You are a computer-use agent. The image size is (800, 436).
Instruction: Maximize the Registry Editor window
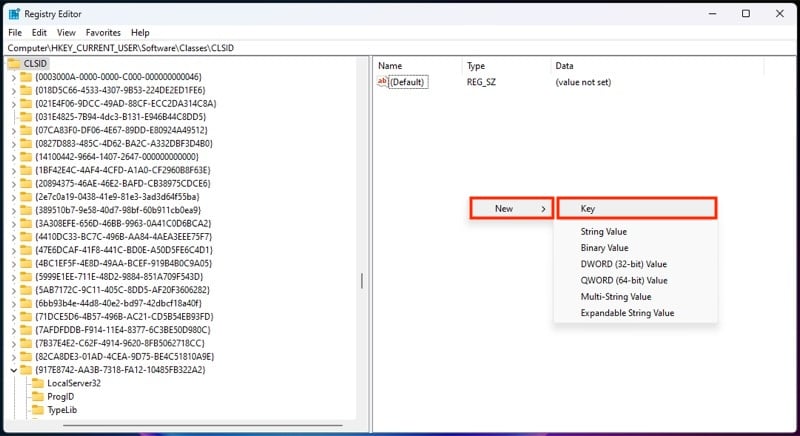coord(746,14)
